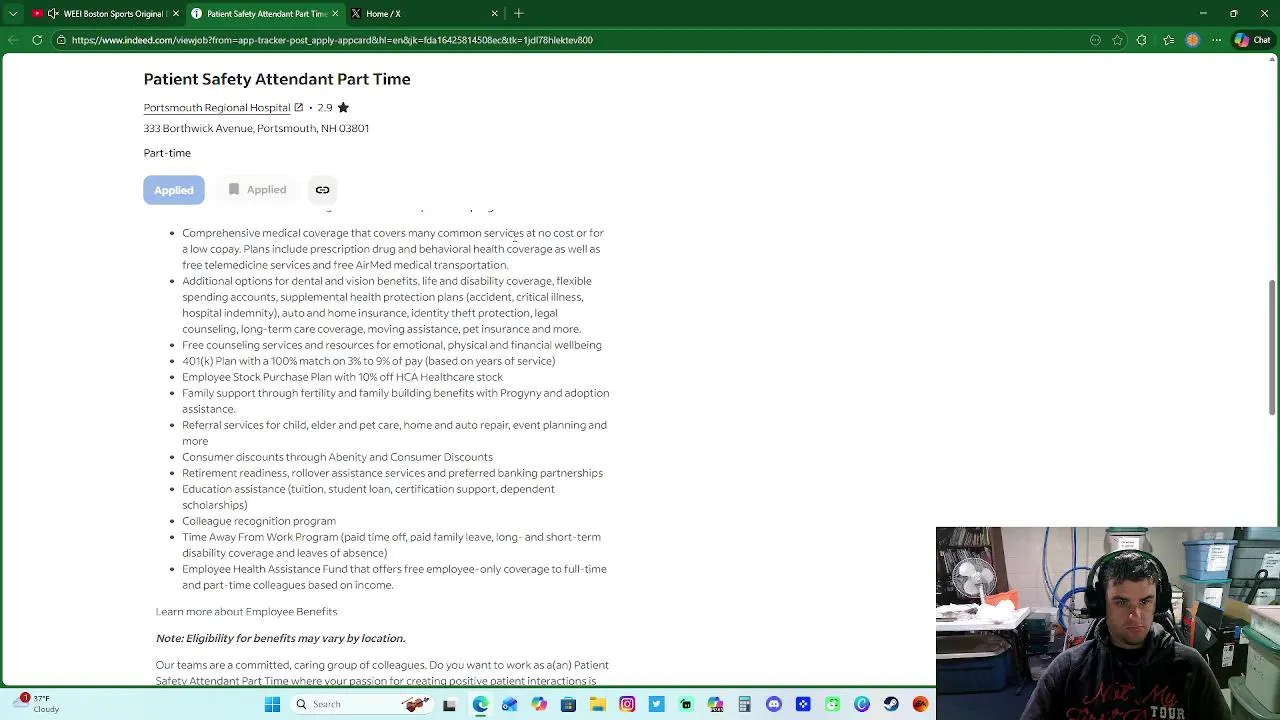Click the blue Applied button
The width and height of the screenshot is (1280, 720).
[x=174, y=190]
